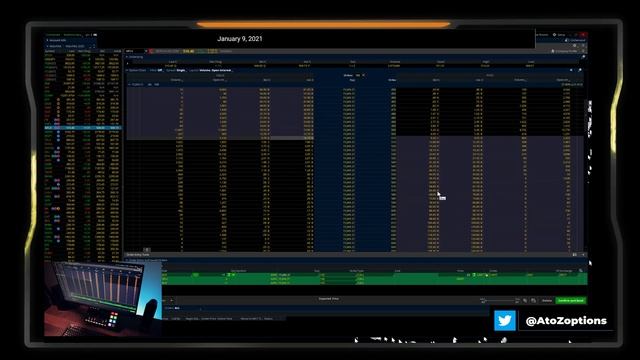Viewport: 640px width, 360px height.
Task: Click the webcam video thumbnail
Action: [102, 298]
